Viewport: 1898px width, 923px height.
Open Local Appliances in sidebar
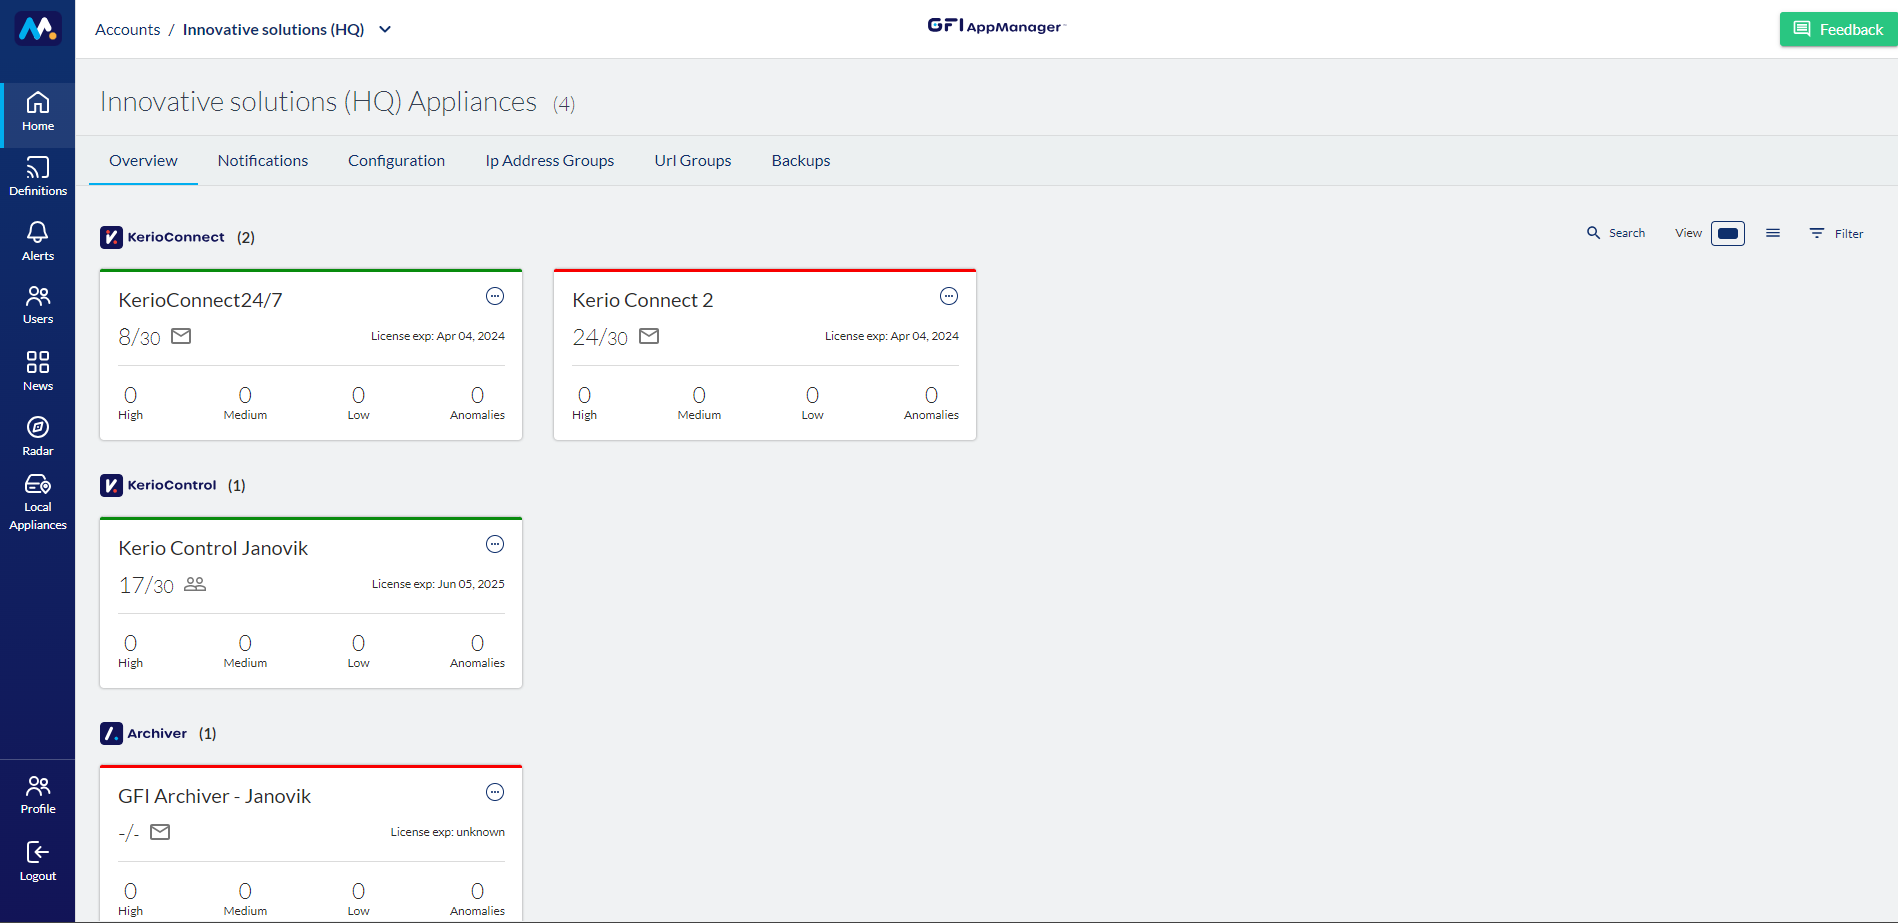(38, 502)
